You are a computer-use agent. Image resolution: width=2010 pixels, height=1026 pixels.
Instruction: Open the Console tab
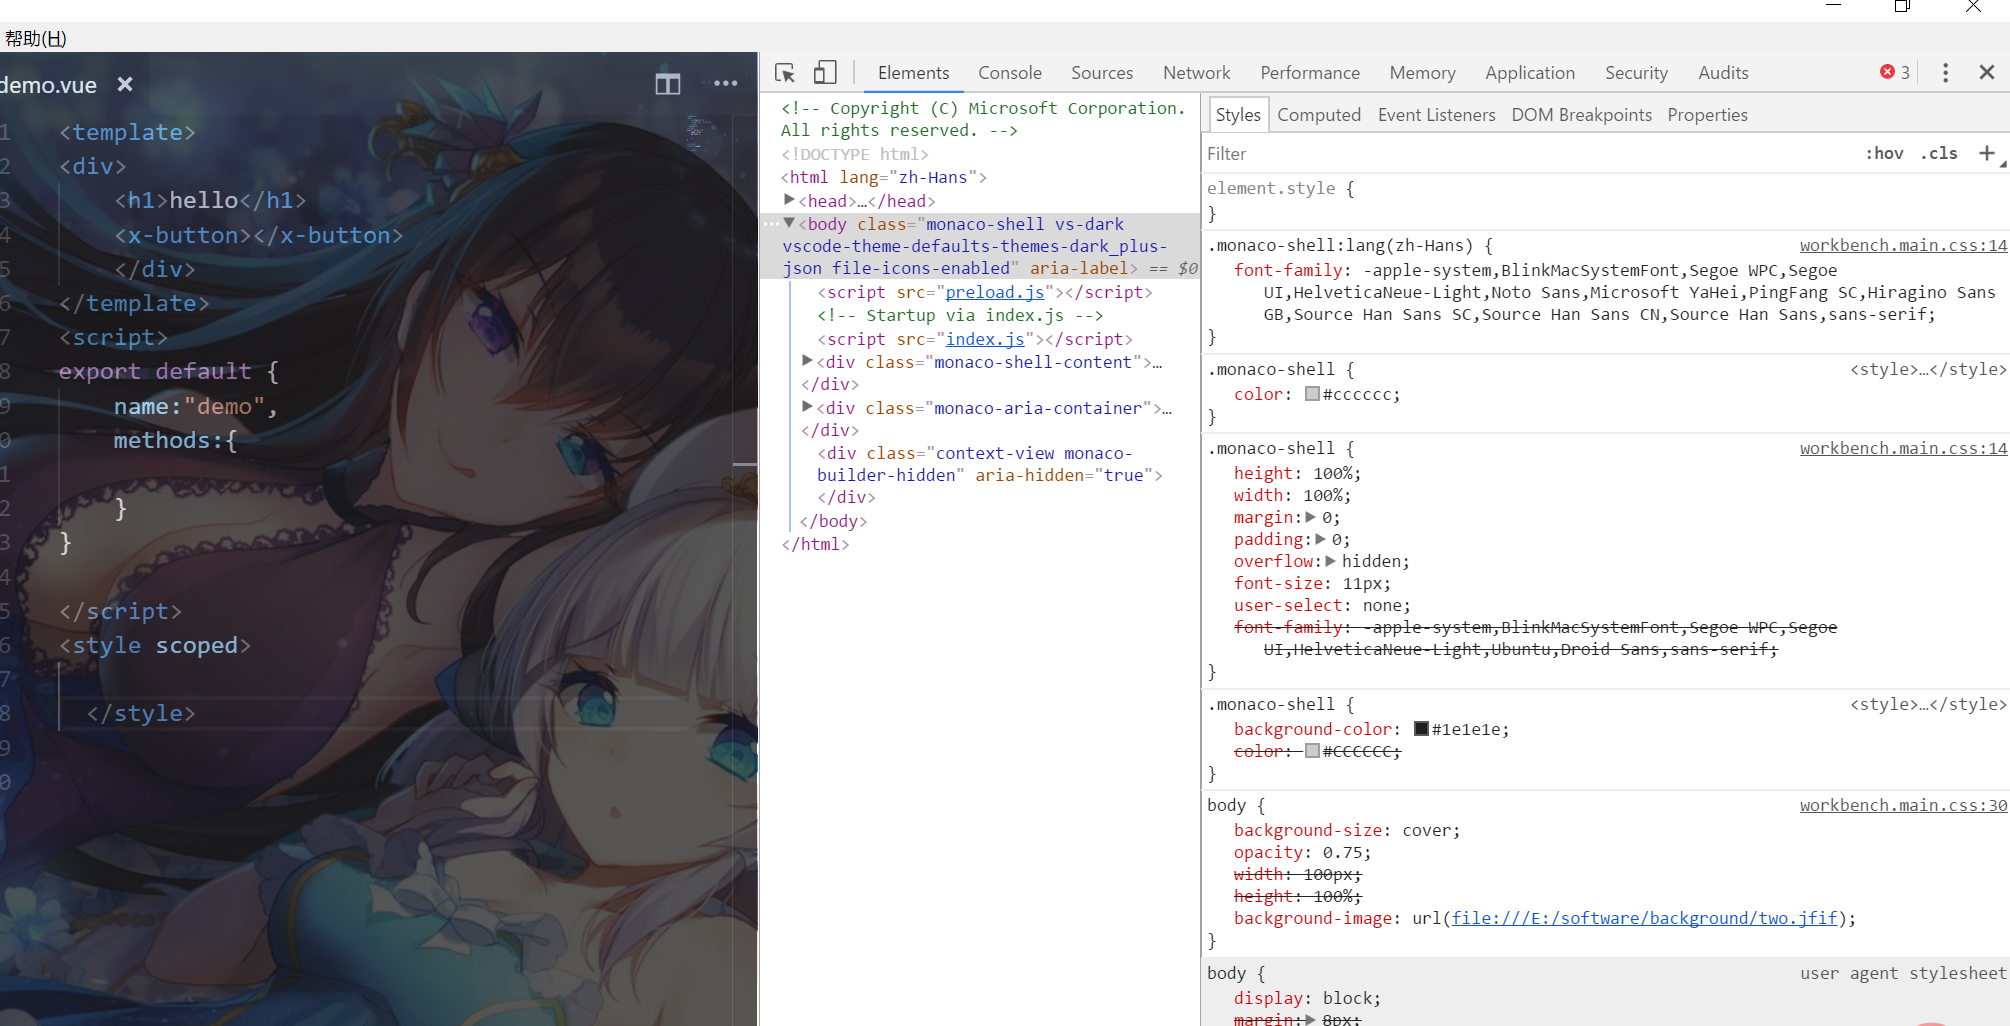pos(1010,73)
